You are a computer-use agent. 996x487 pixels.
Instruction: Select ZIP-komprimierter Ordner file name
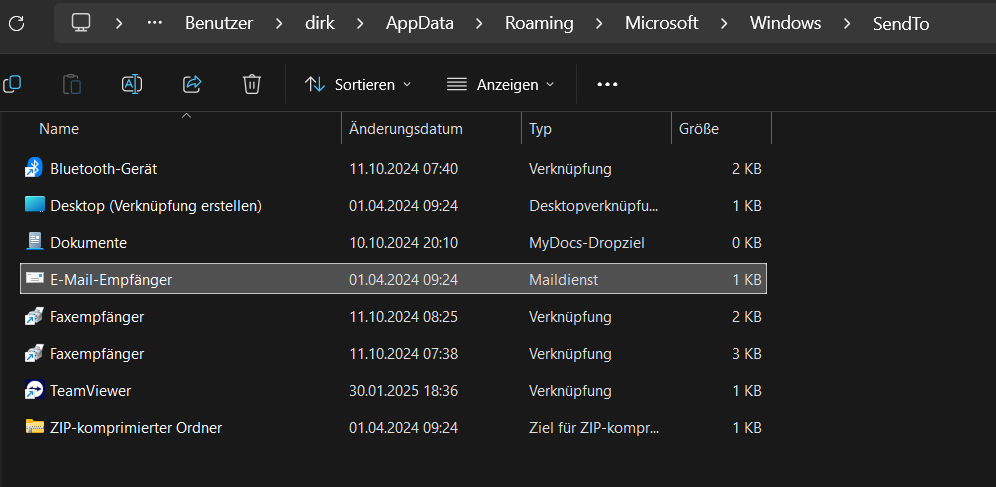click(x=136, y=428)
